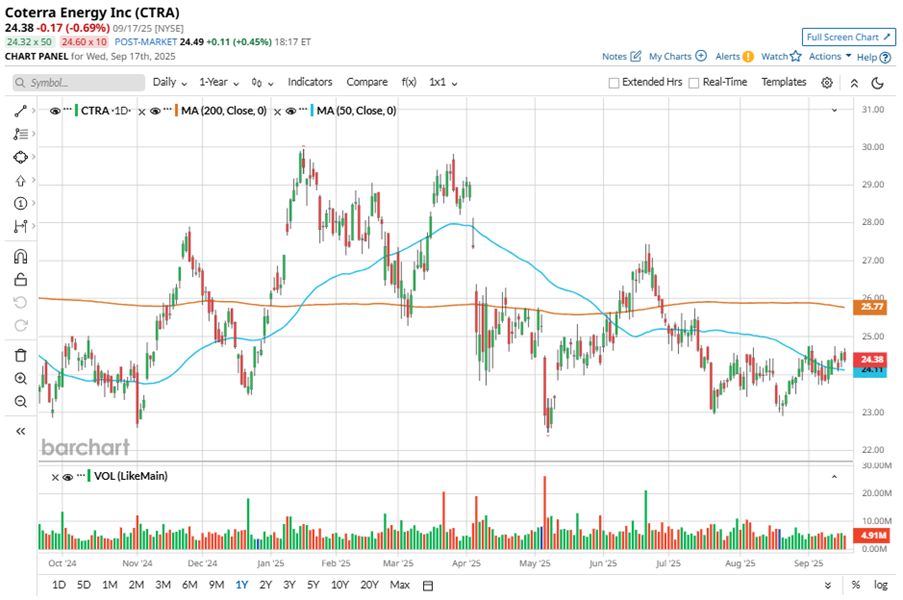Toggle CTRA series visibility eye
The width and height of the screenshot is (903, 600).
55,111
